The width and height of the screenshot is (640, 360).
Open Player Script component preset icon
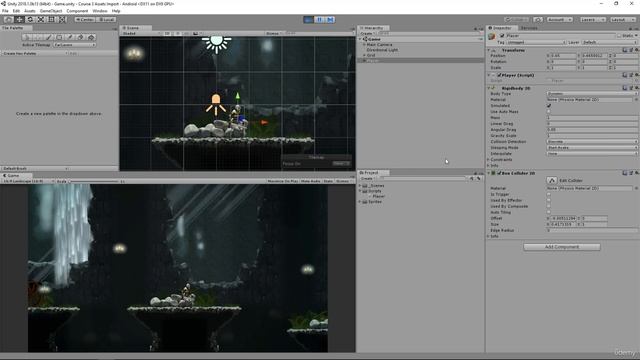click(x=631, y=75)
